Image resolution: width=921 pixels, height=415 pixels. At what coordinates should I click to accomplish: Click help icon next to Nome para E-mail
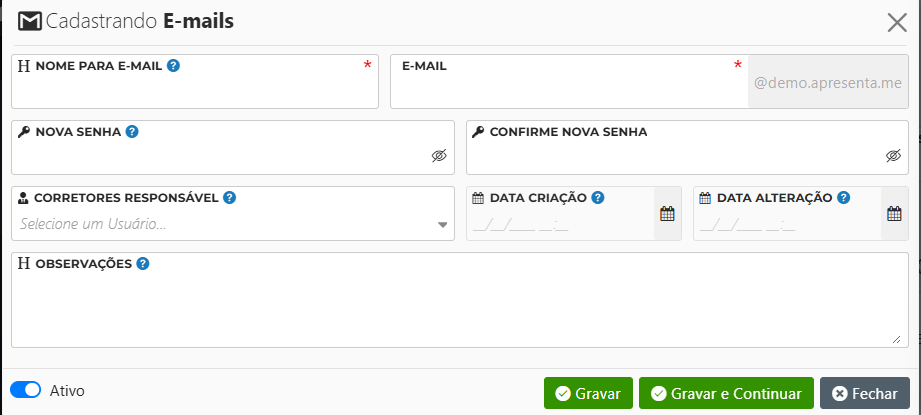pyautogui.click(x=174, y=66)
